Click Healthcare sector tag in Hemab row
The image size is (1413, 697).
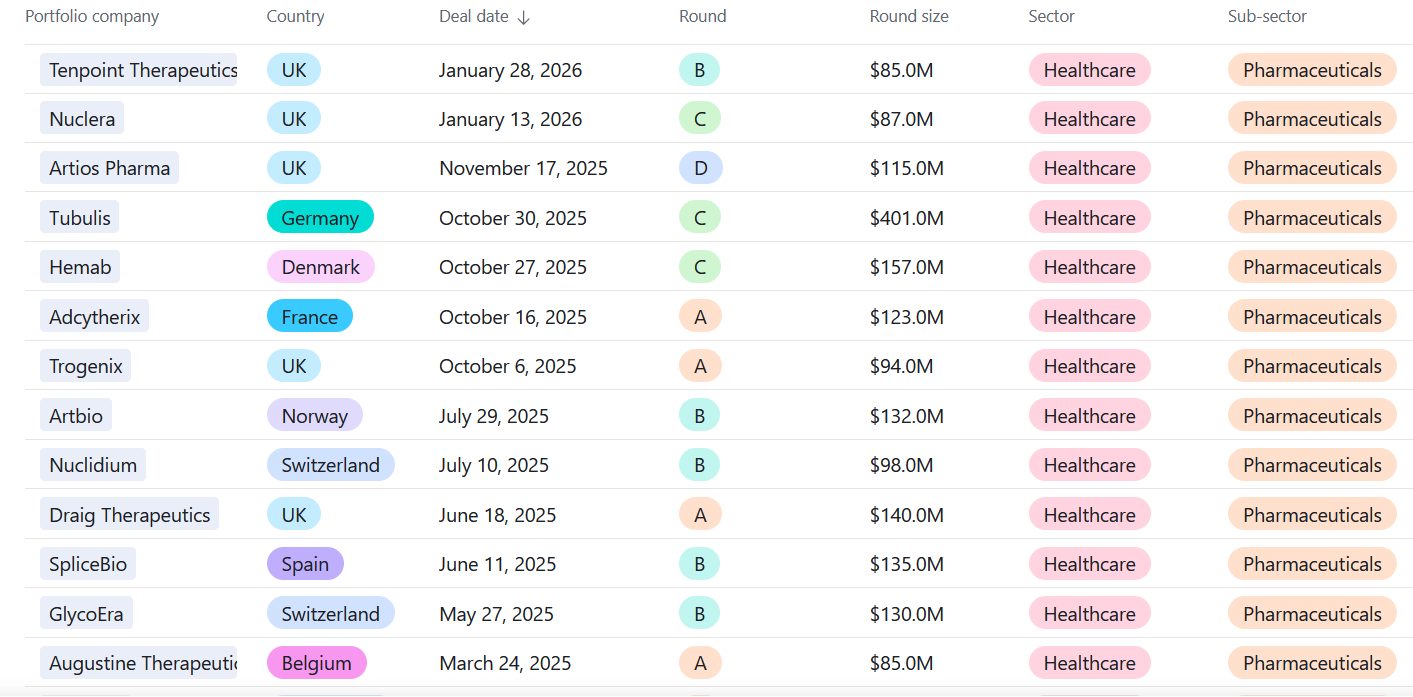1089,267
